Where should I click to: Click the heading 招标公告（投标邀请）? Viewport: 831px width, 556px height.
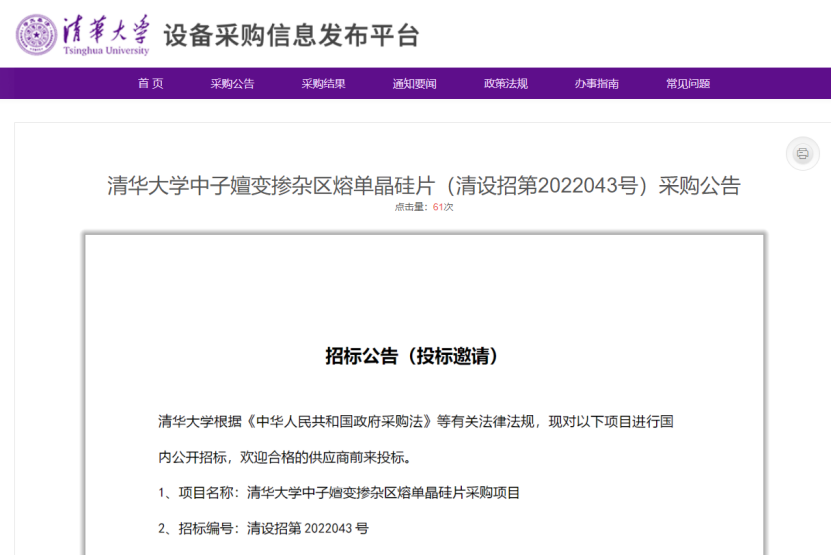click(411, 356)
